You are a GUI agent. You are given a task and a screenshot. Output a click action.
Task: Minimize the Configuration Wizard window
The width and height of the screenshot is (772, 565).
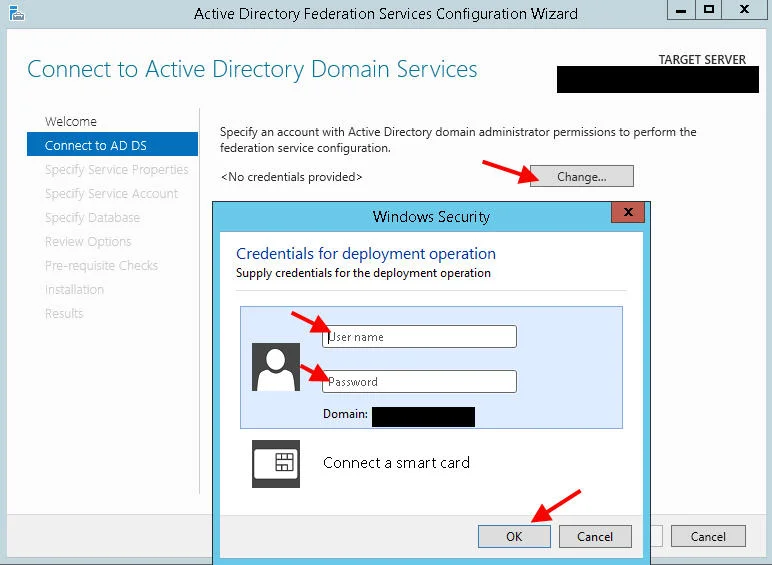point(681,10)
